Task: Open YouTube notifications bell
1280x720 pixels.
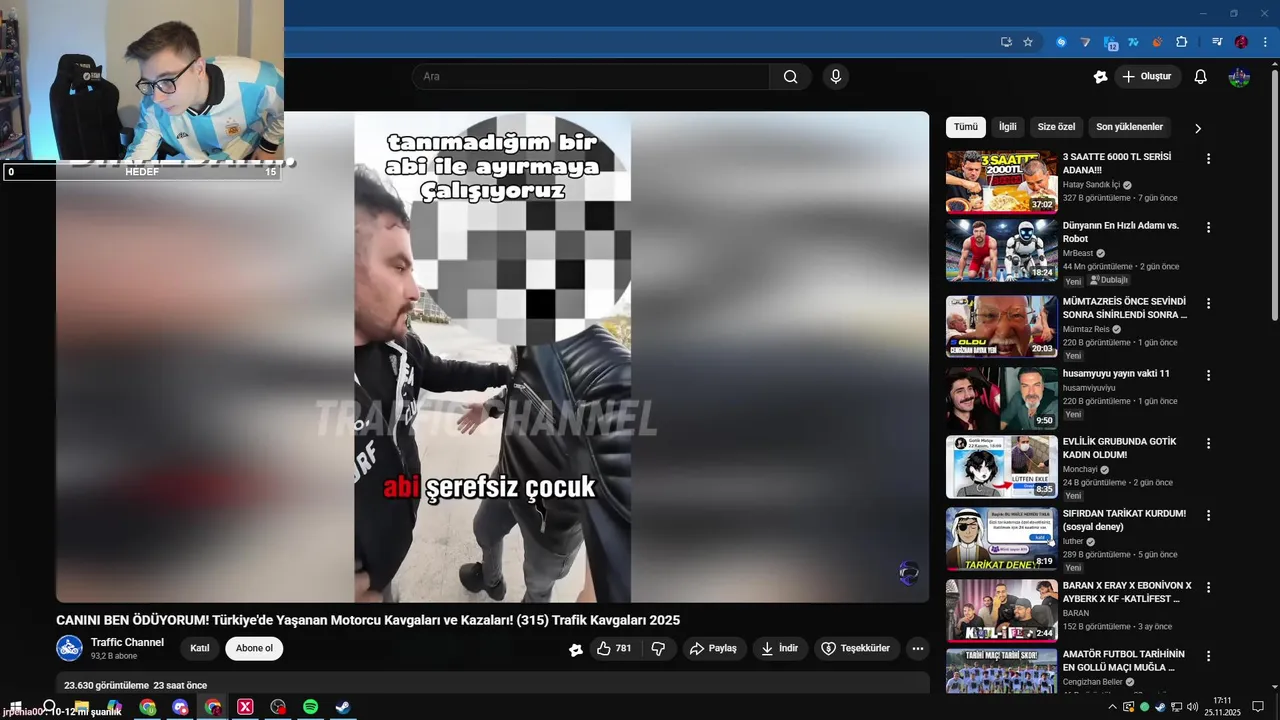Action: click(1201, 77)
